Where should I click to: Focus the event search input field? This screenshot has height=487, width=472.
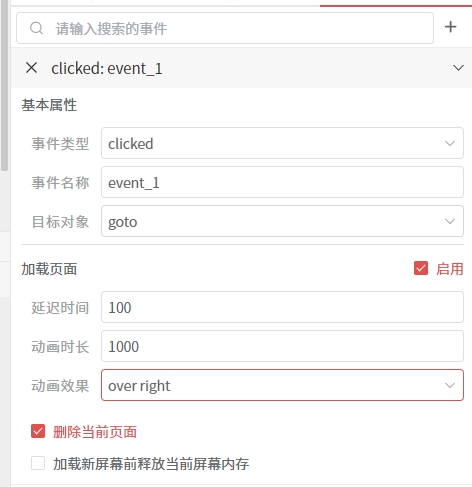pos(225,28)
